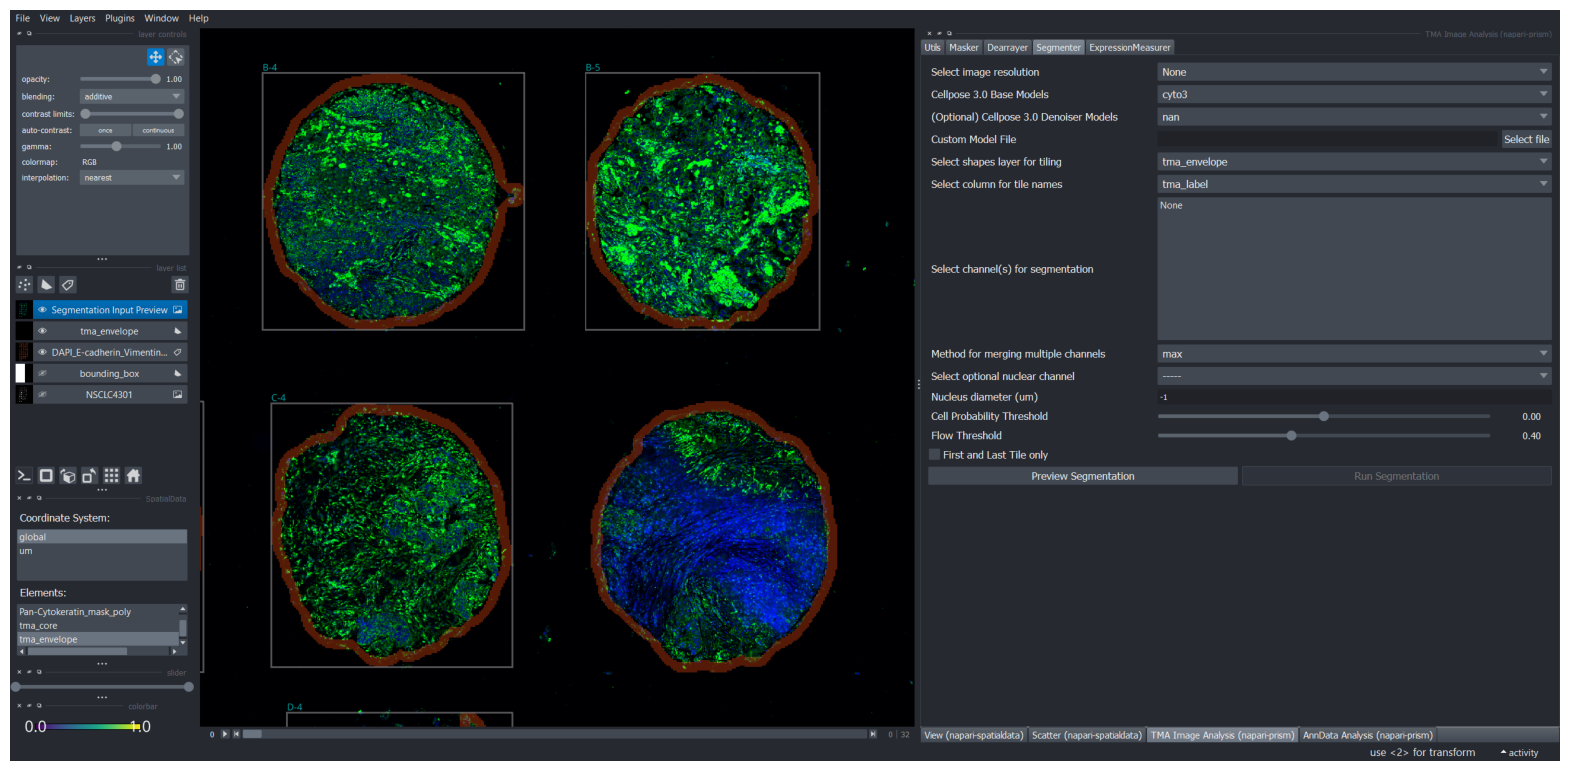The width and height of the screenshot is (1570, 771).
Task: Open column for tile names dropdown
Action: click(x=1354, y=184)
